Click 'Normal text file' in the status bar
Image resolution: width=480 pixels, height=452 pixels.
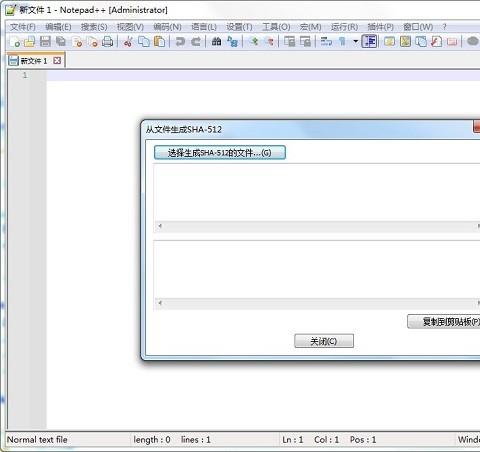[37, 440]
